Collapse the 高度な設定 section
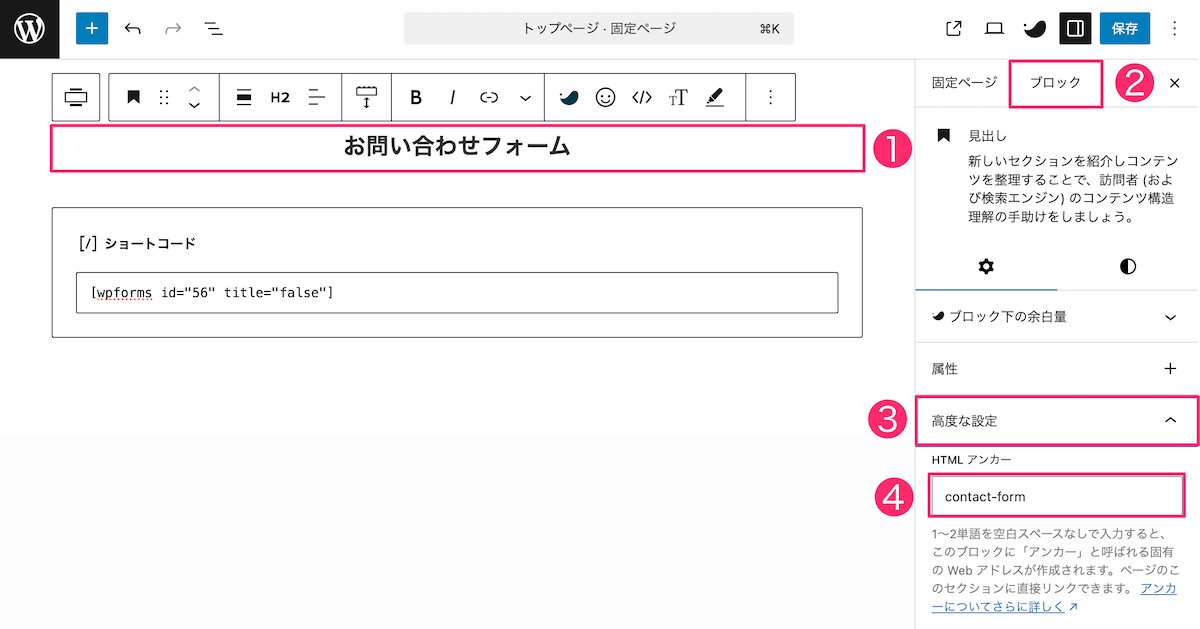Image resolution: width=1200 pixels, height=629 pixels. click(1055, 421)
